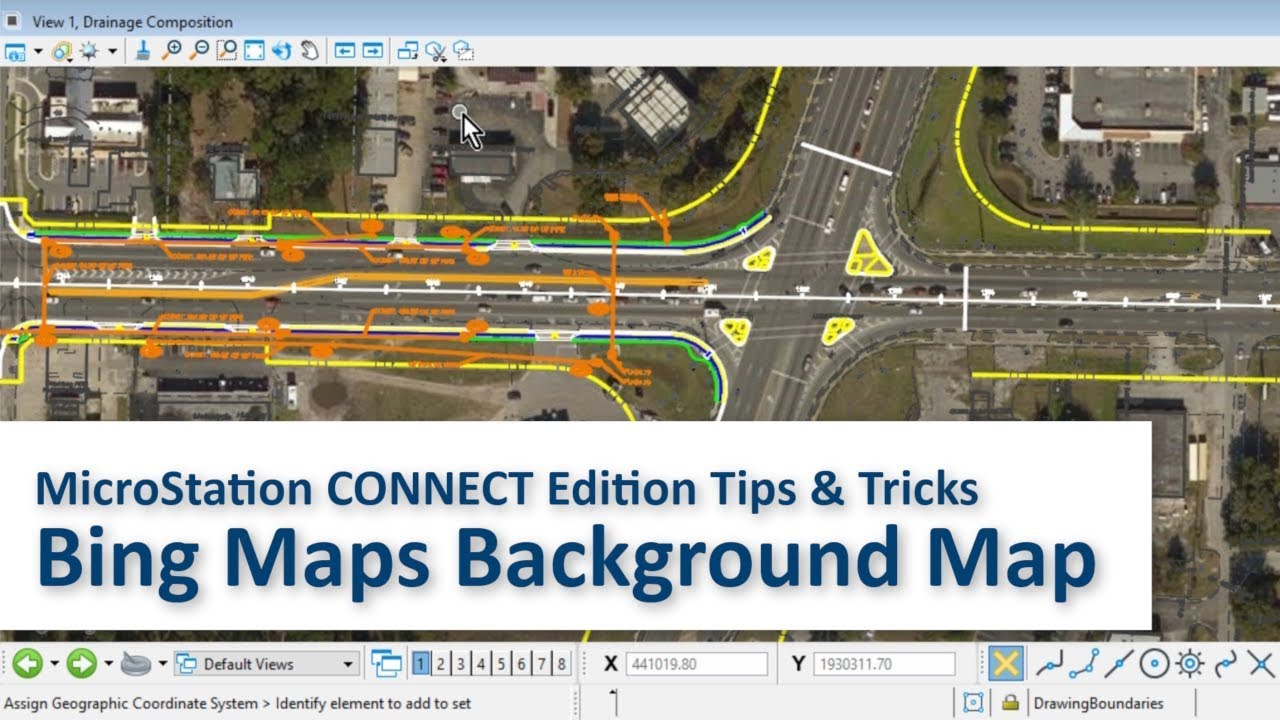Open the Clip Volume scissors tool
The image size is (1280, 720).
click(x=435, y=50)
